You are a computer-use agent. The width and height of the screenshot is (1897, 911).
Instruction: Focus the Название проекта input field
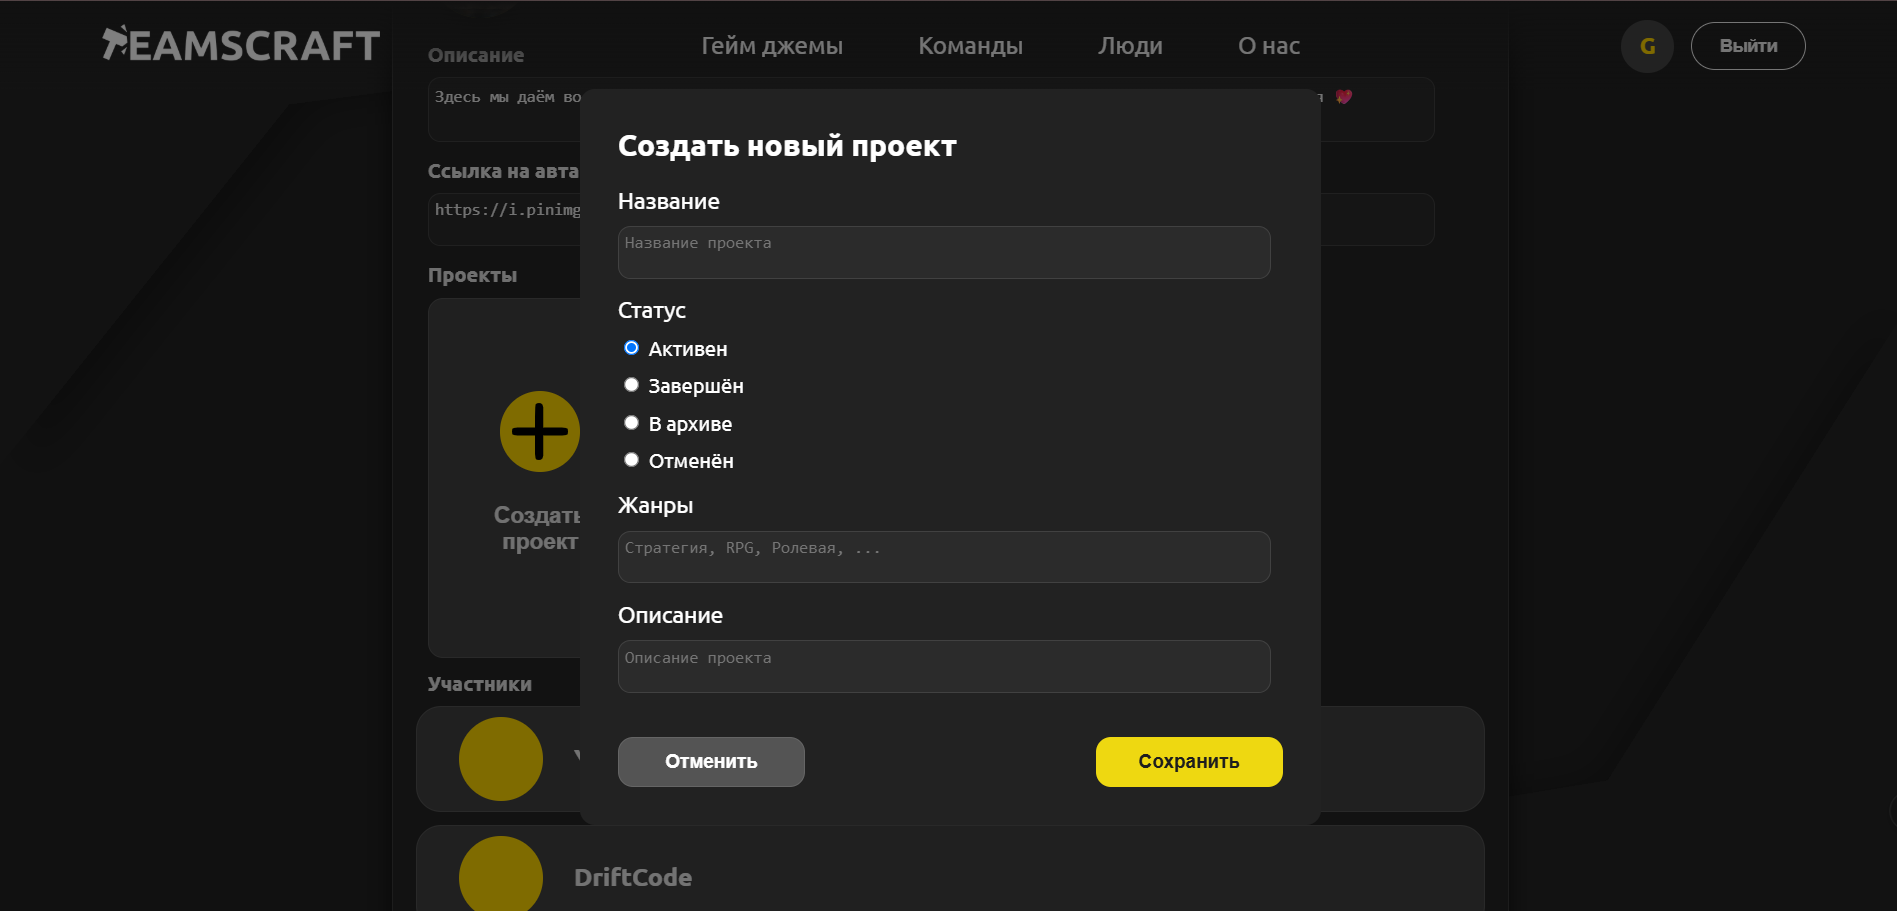click(x=944, y=252)
